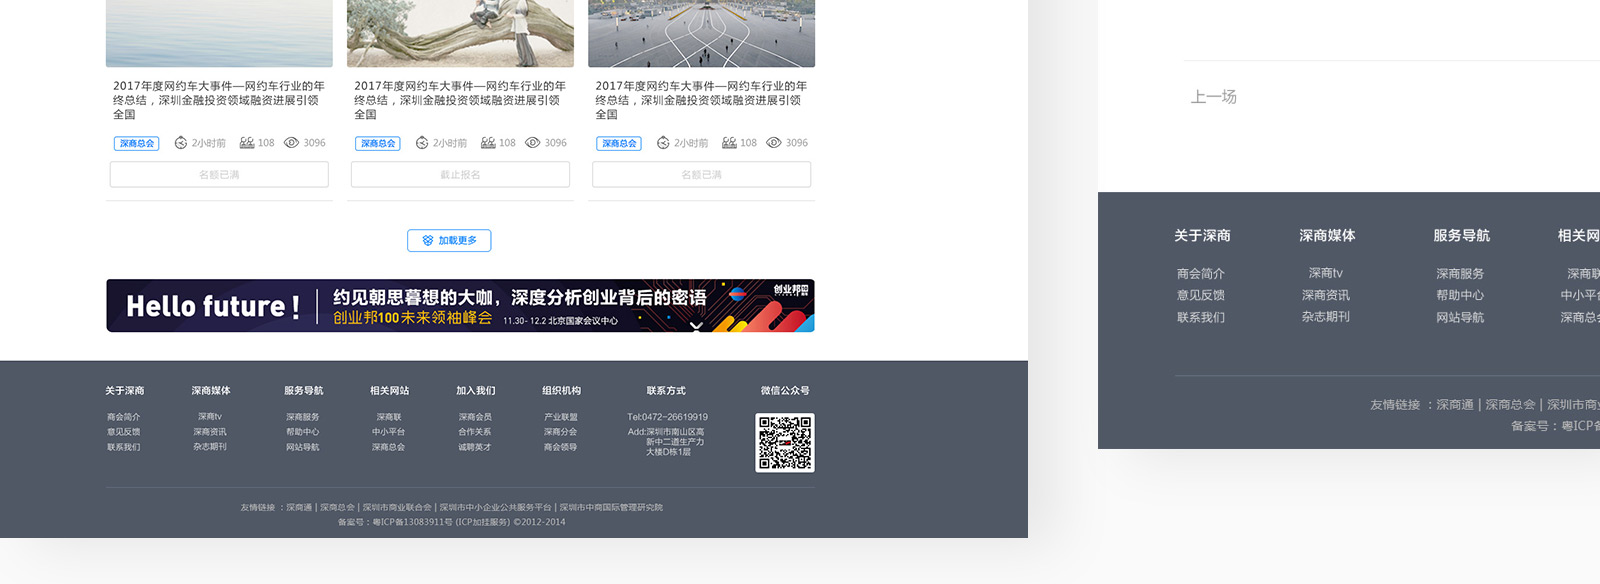Image resolution: width=1600 pixels, height=584 pixels.
Task: Open 中小平台 under 相关网站 in the main footer
Action: click(x=389, y=432)
